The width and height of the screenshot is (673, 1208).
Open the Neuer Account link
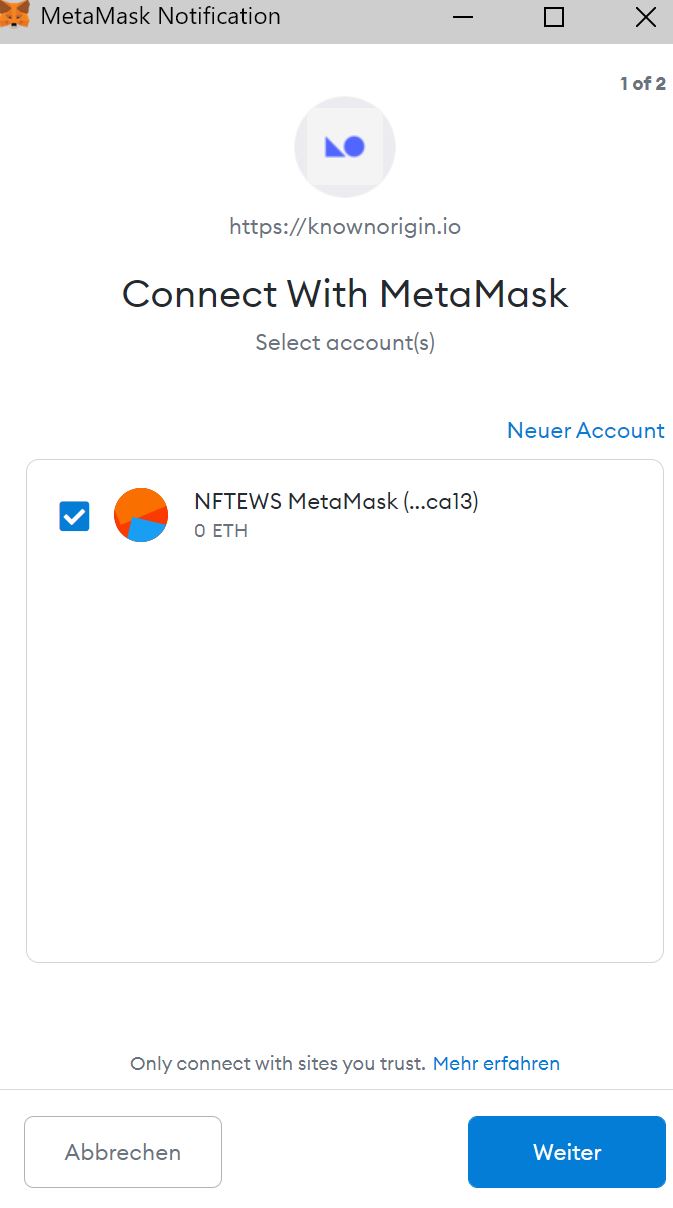586,430
